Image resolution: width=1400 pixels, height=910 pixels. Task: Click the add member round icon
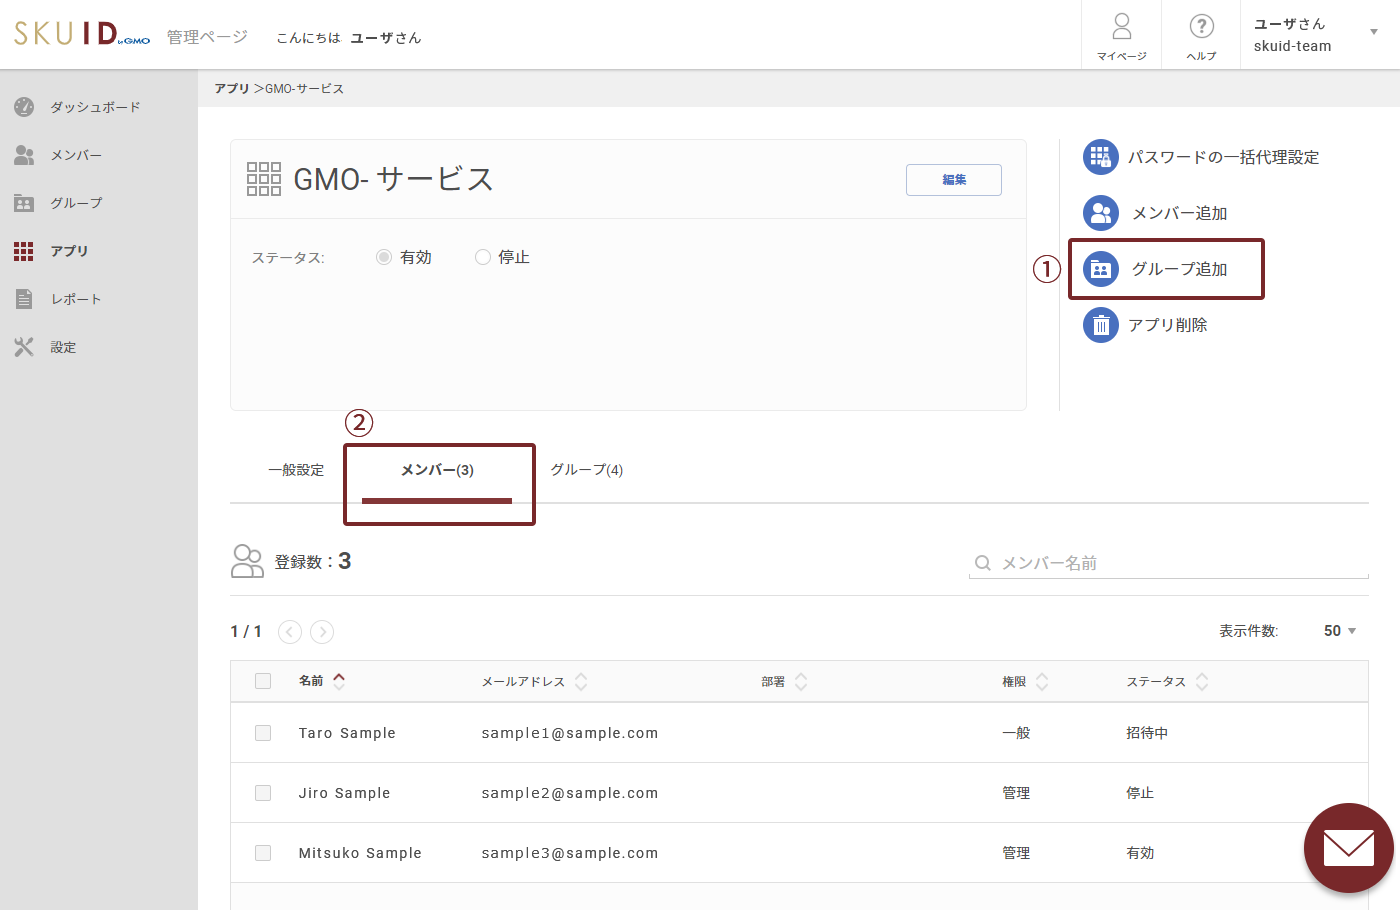pyautogui.click(x=1101, y=213)
